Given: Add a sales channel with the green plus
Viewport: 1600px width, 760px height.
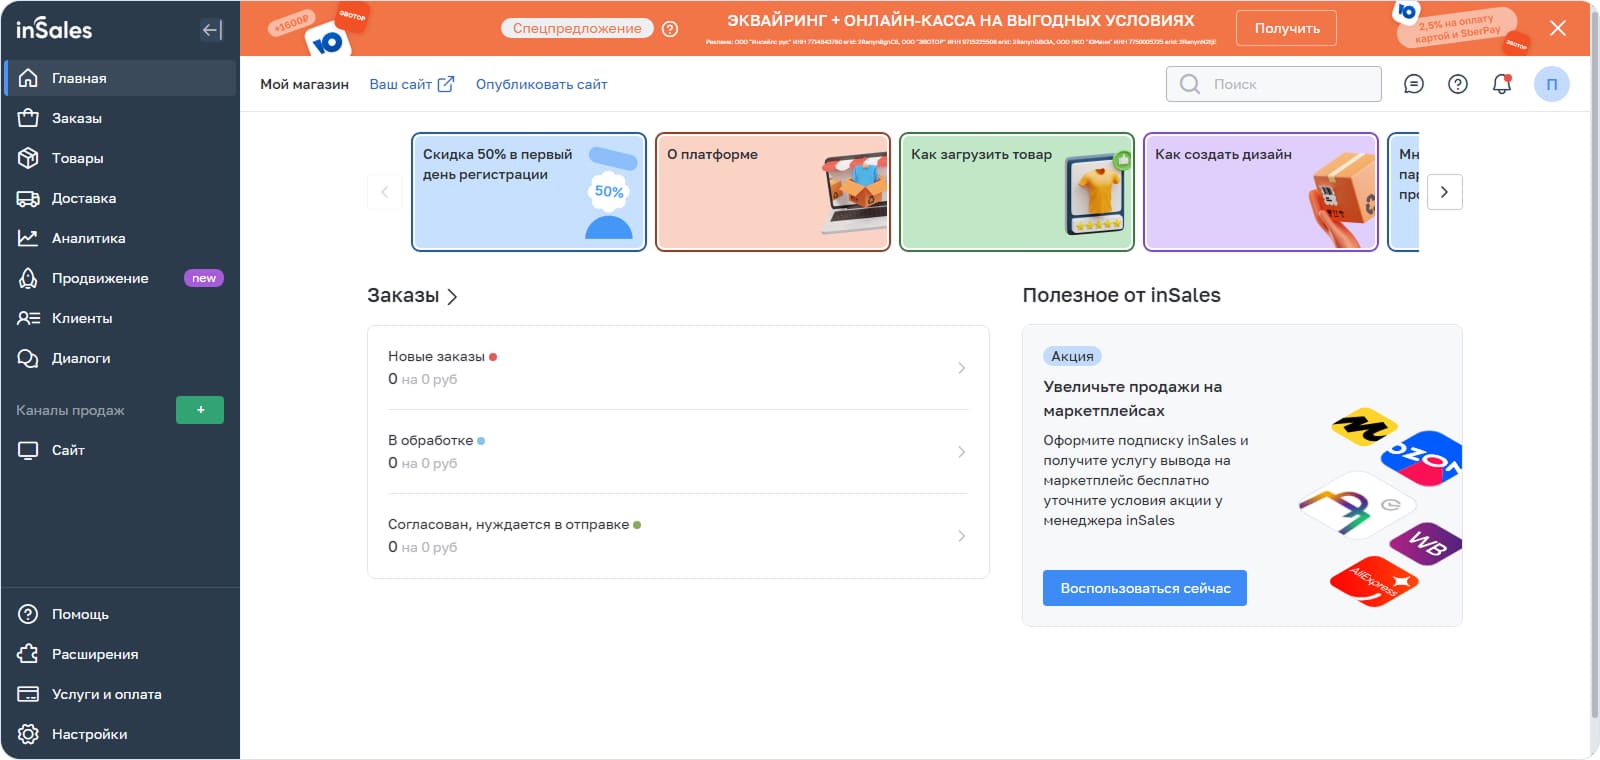Looking at the screenshot, I should click(200, 410).
